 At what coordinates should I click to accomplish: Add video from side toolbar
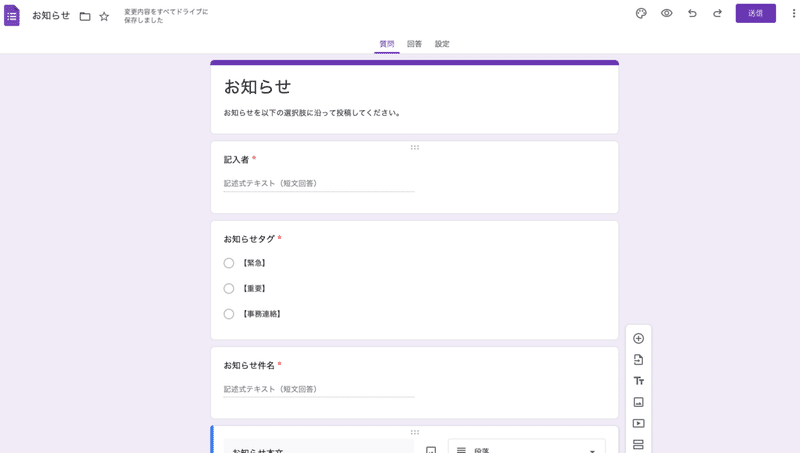638,423
